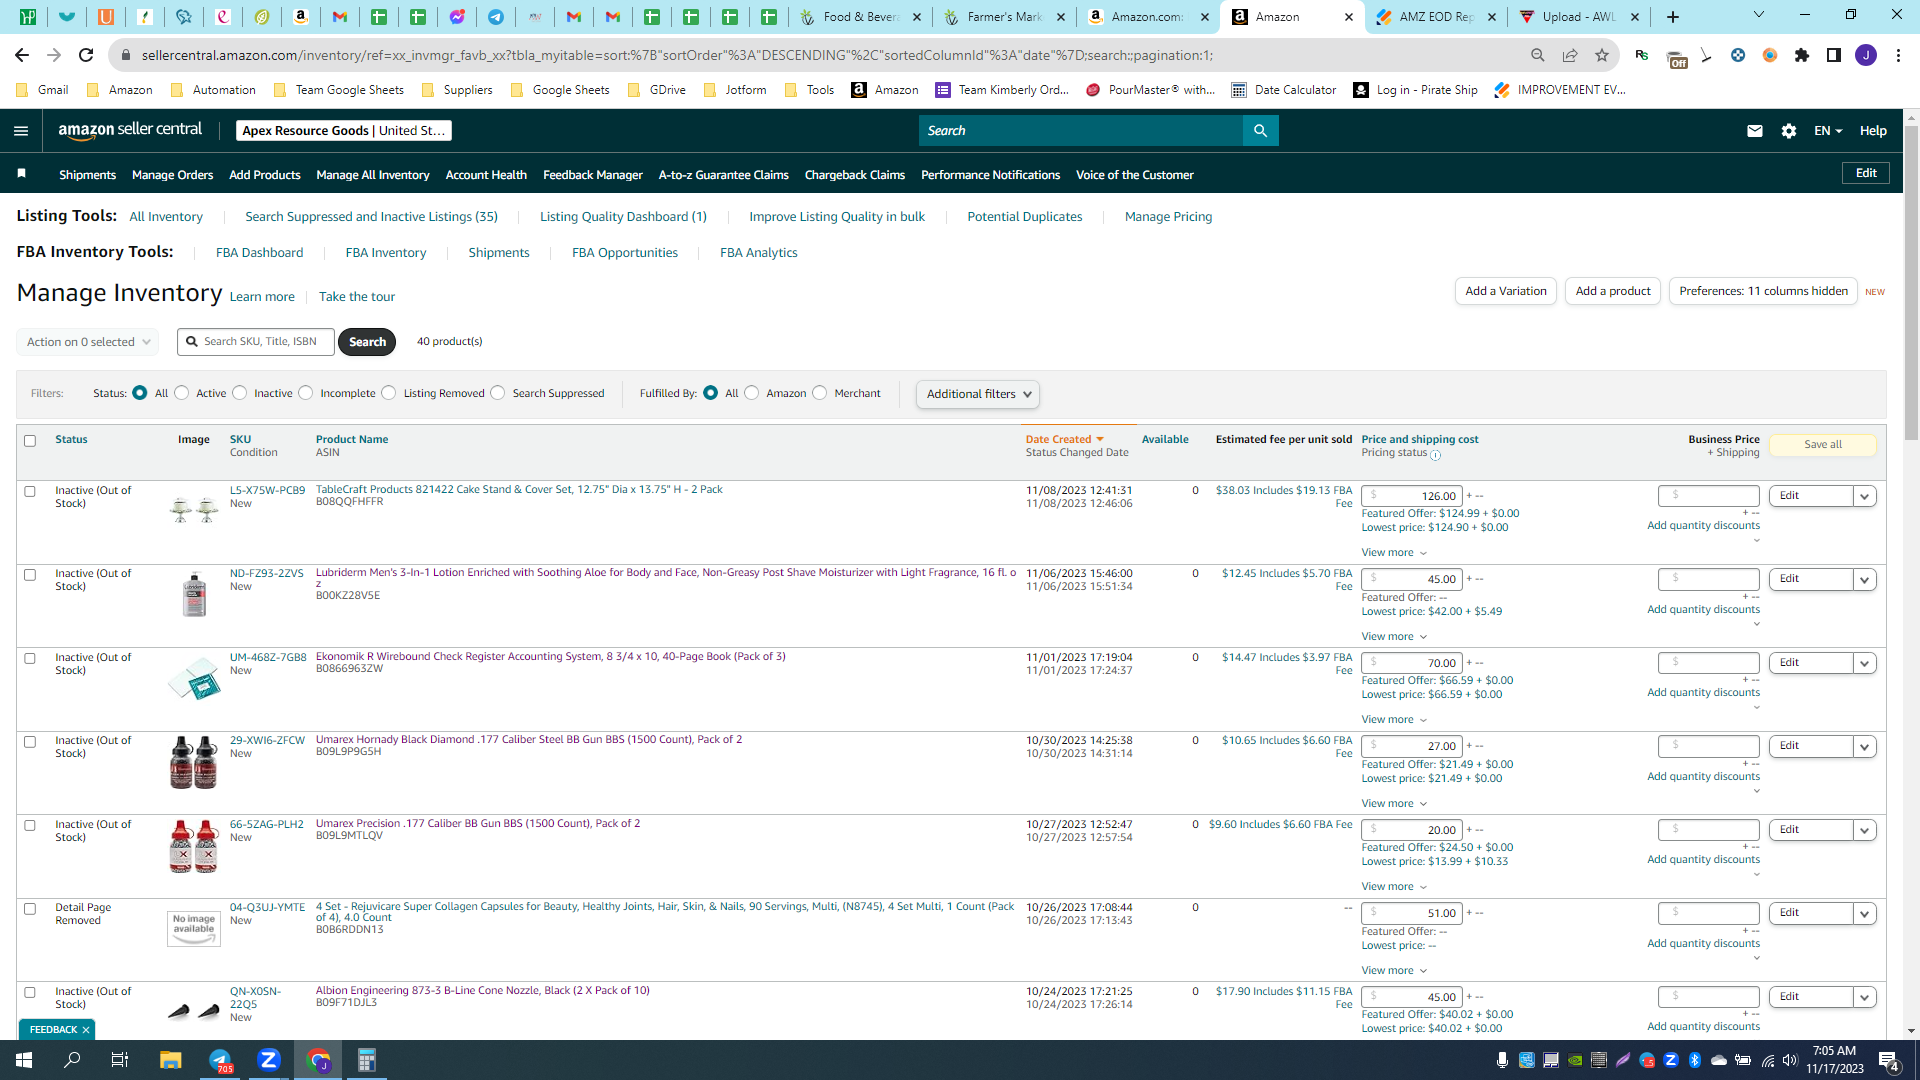Sort by Date Created column
1920x1080 pixels.
pyautogui.click(x=1064, y=439)
